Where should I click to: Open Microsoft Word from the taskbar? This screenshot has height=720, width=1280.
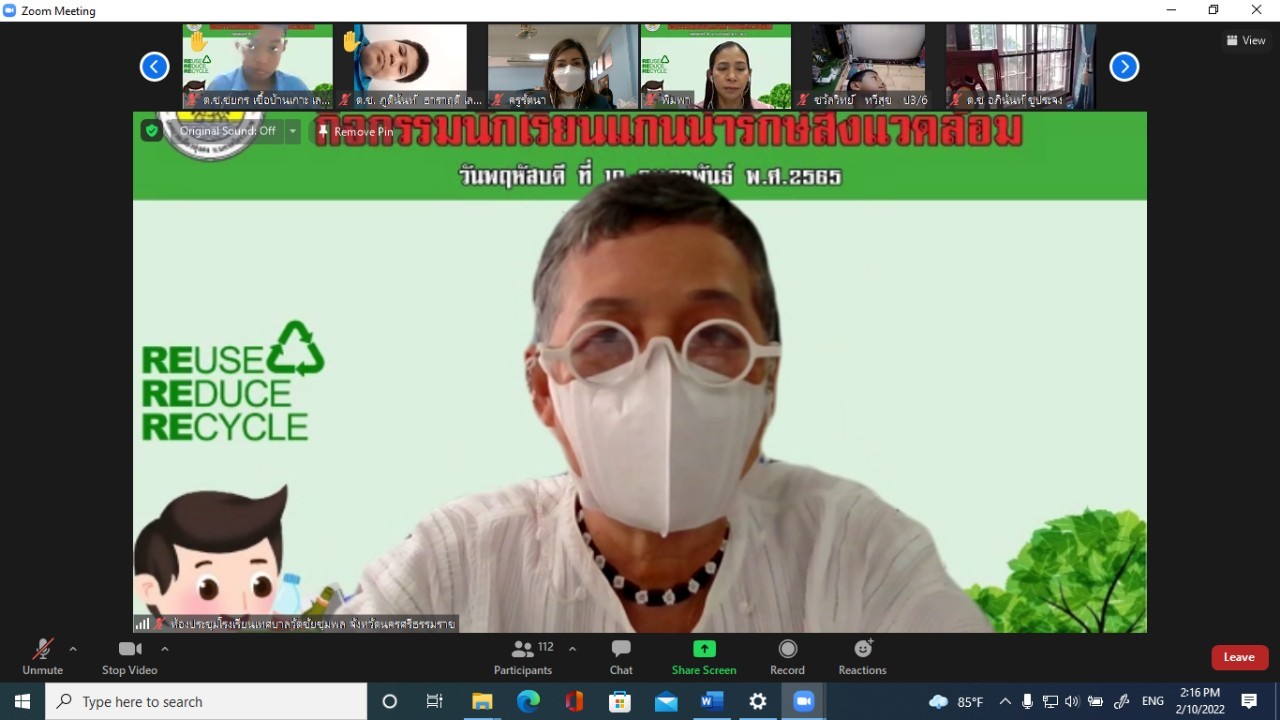click(712, 701)
